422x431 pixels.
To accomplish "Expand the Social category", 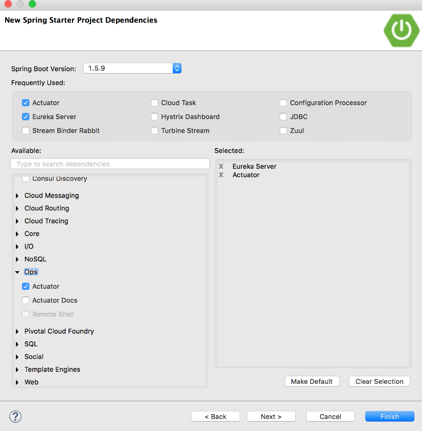I will tap(17, 357).
